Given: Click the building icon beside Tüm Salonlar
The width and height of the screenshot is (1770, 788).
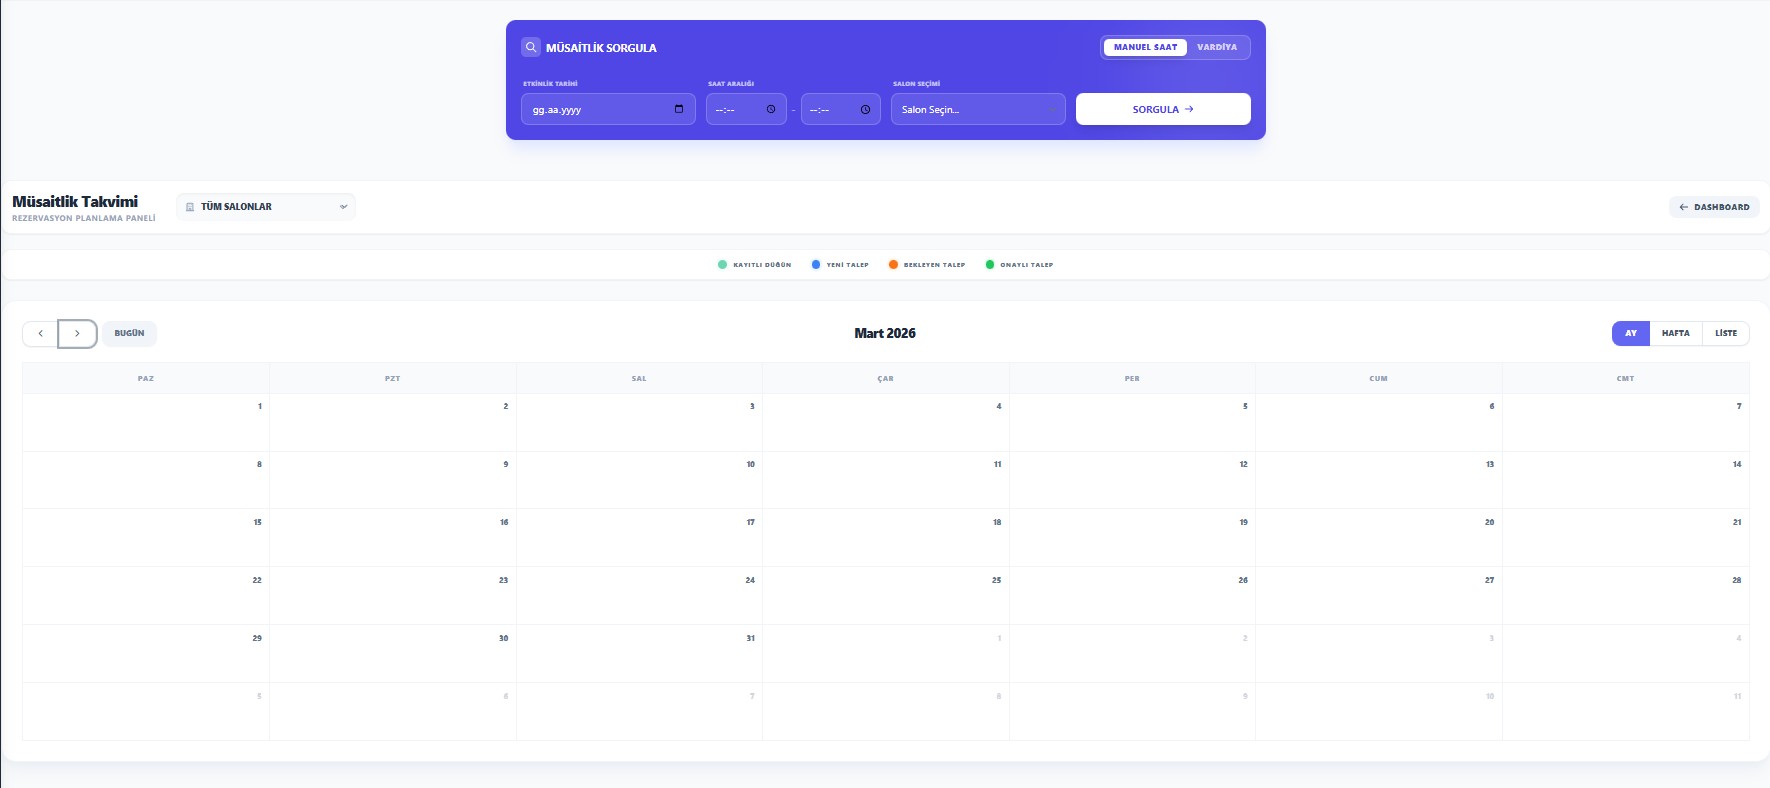Looking at the screenshot, I should 190,207.
